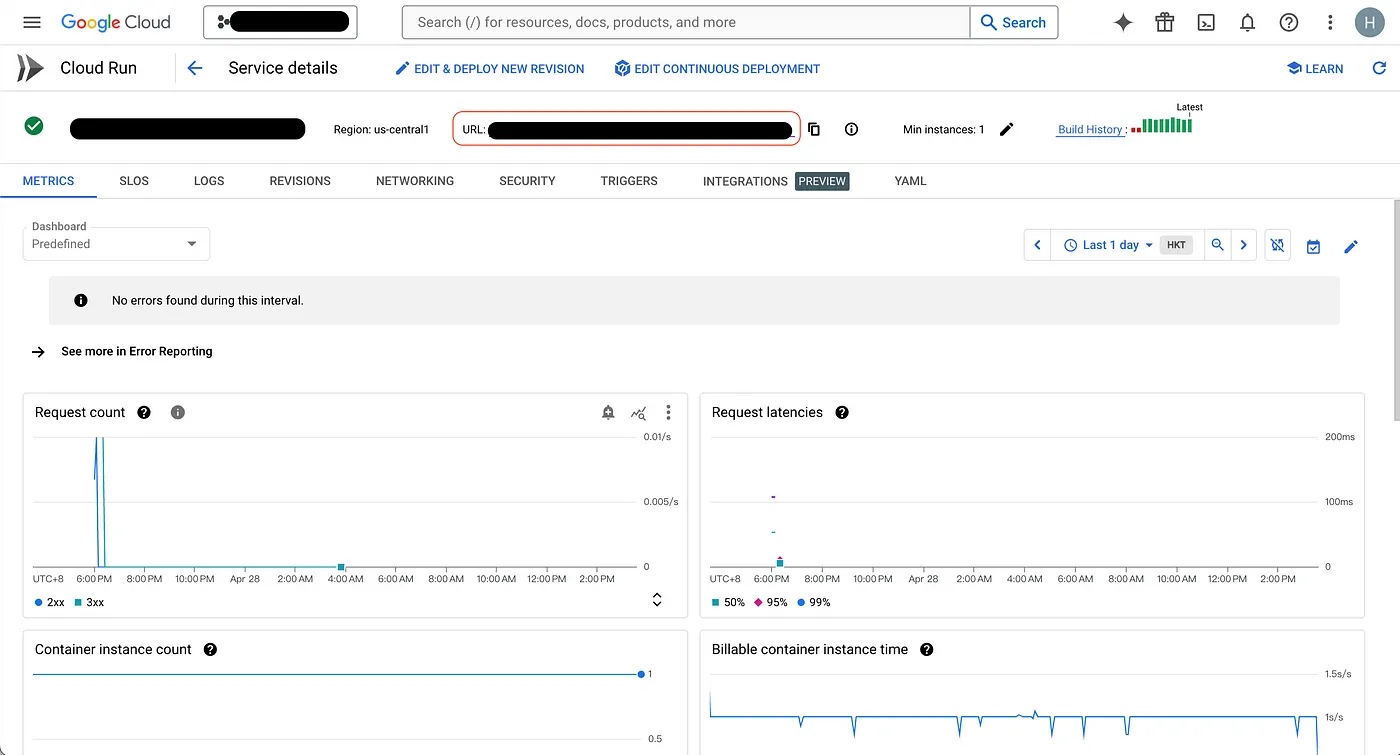
Task: Open the notifications bell
Action: pos(1247,22)
